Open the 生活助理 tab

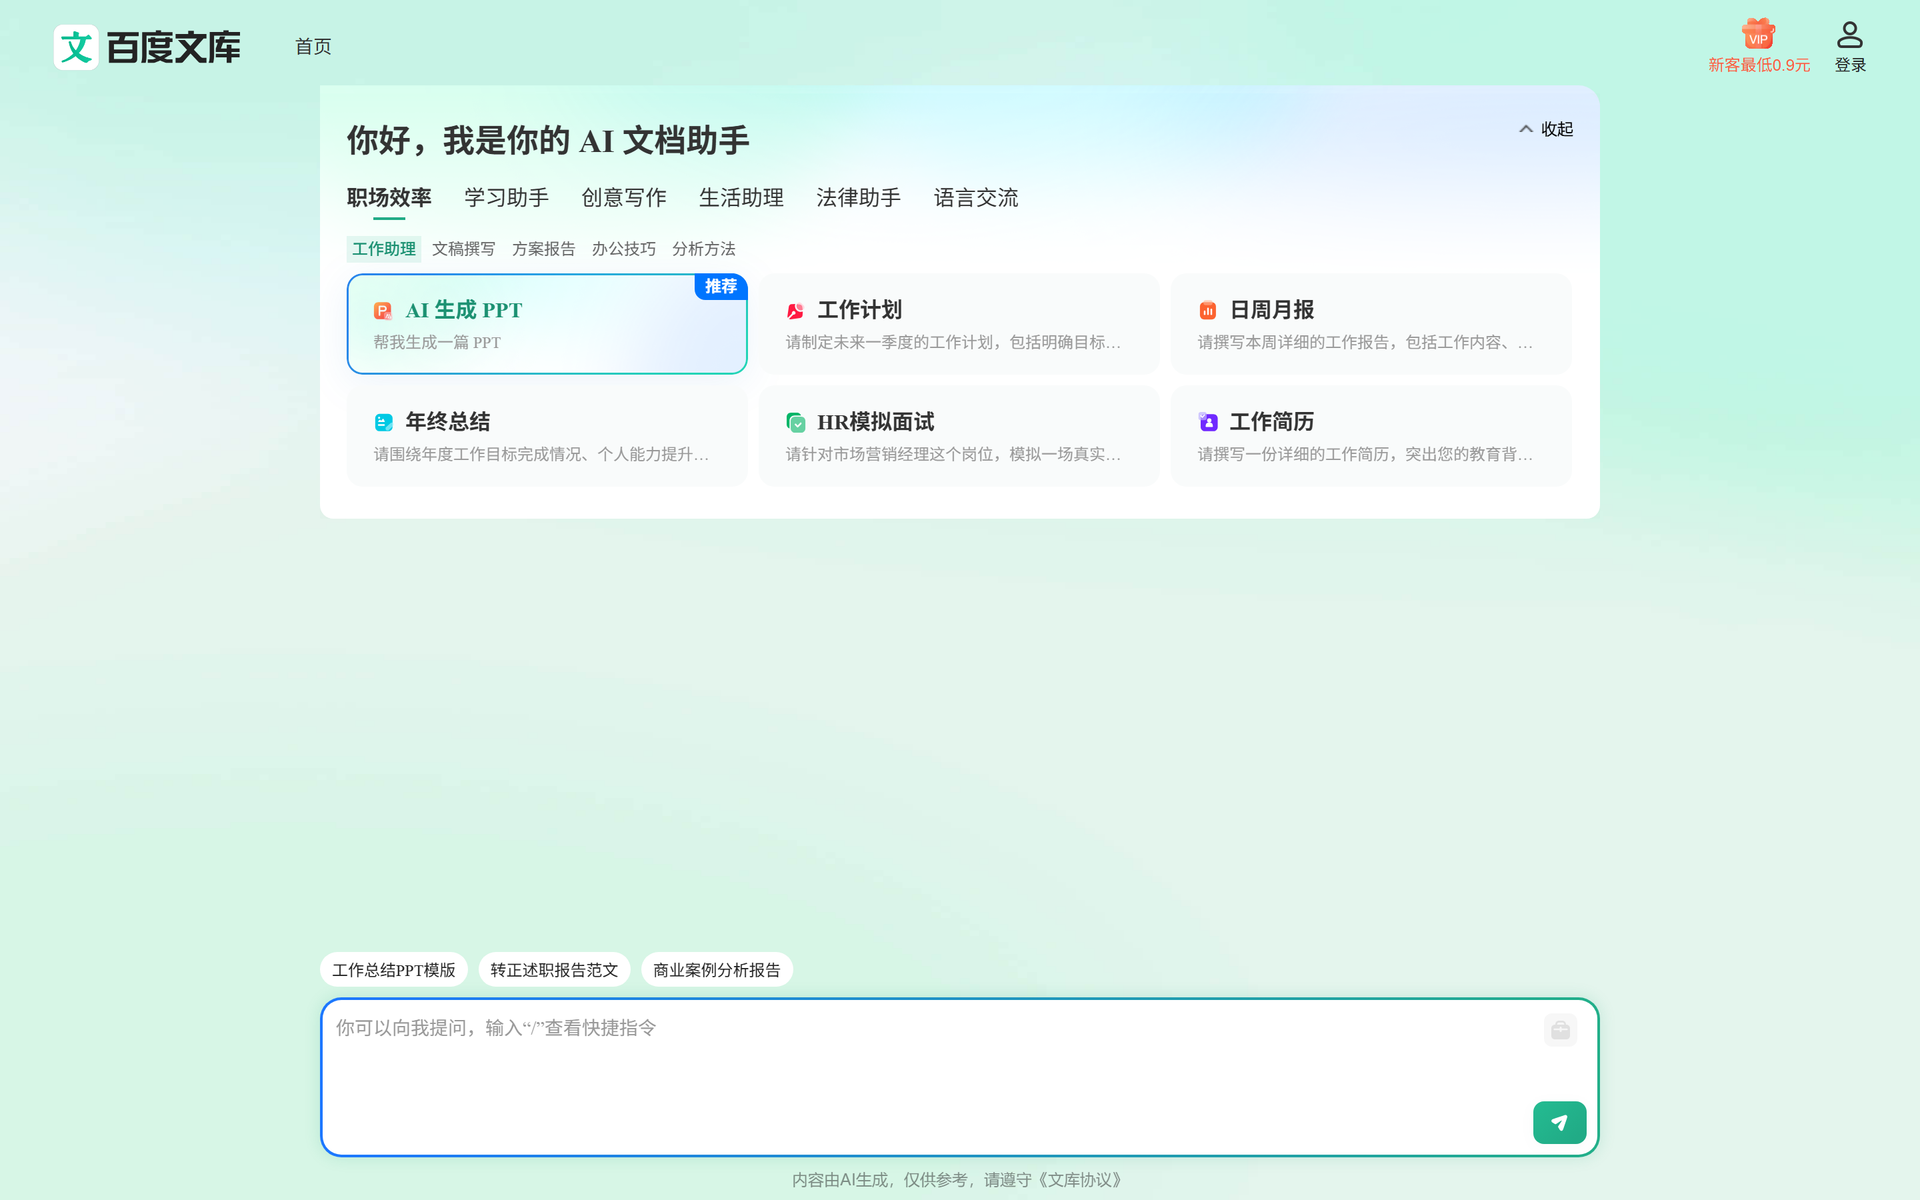click(x=741, y=198)
